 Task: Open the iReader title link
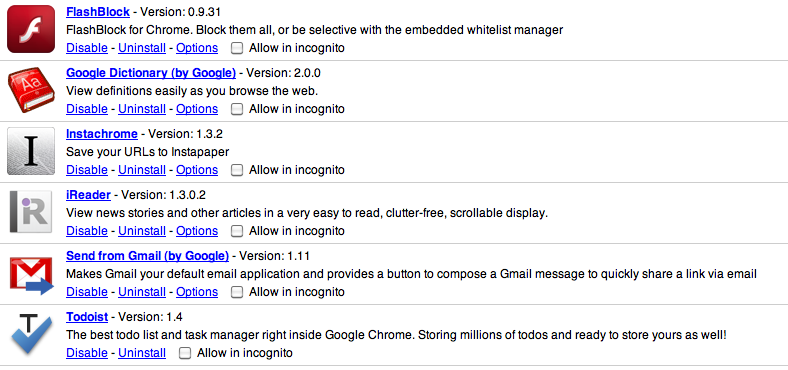pyautogui.click(x=88, y=195)
